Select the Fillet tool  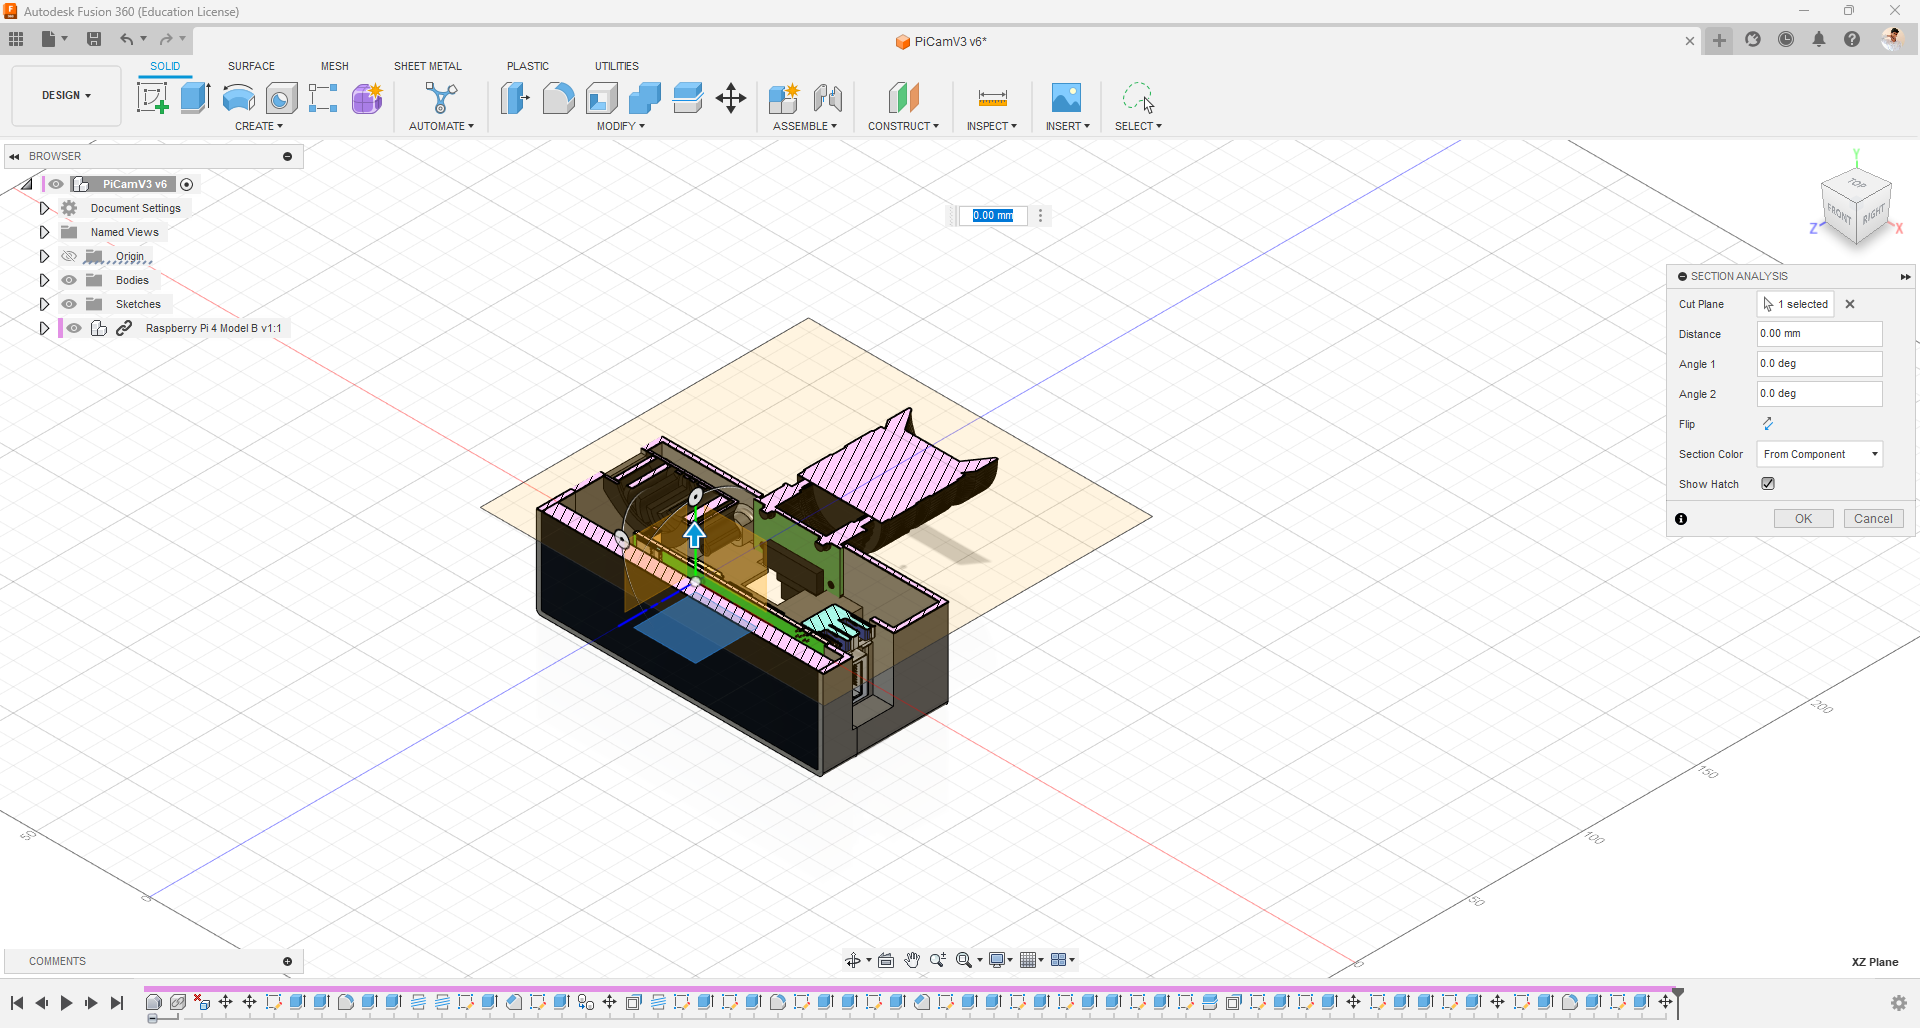(558, 98)
